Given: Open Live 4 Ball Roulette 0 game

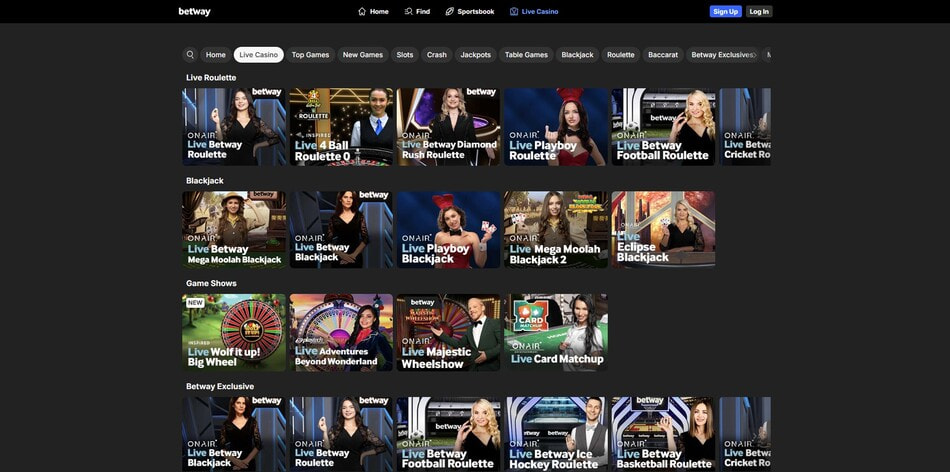Looking at the screenshot, I should coord(341,127).
